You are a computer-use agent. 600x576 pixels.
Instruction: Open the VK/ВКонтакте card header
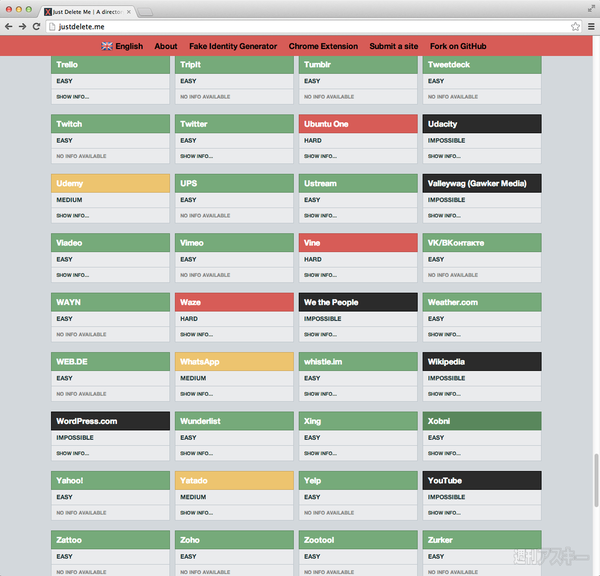coord(482,243)
